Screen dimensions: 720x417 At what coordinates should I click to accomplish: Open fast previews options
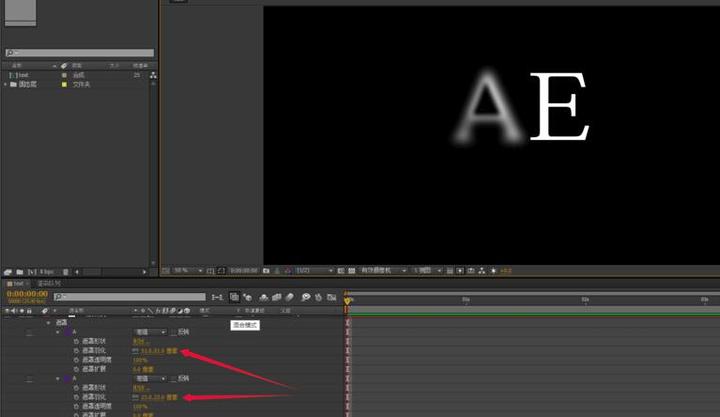(460, 271)
